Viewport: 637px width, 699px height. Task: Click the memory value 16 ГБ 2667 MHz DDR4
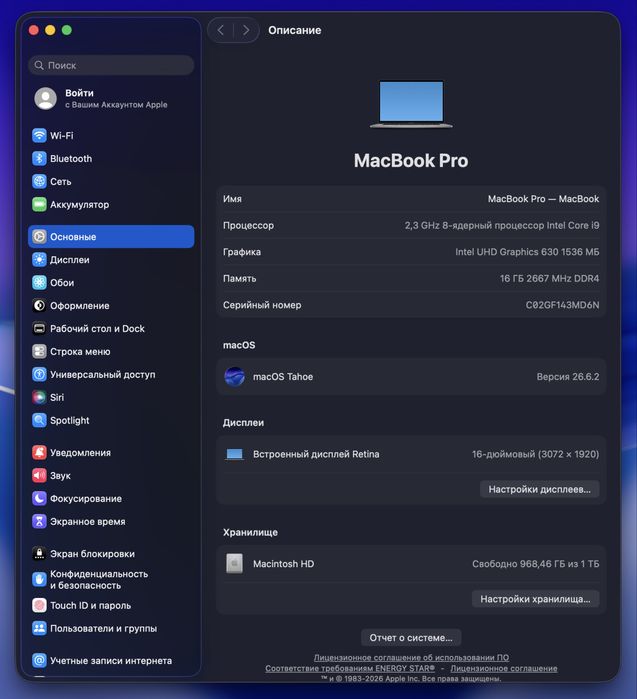(x=550, y=279)
